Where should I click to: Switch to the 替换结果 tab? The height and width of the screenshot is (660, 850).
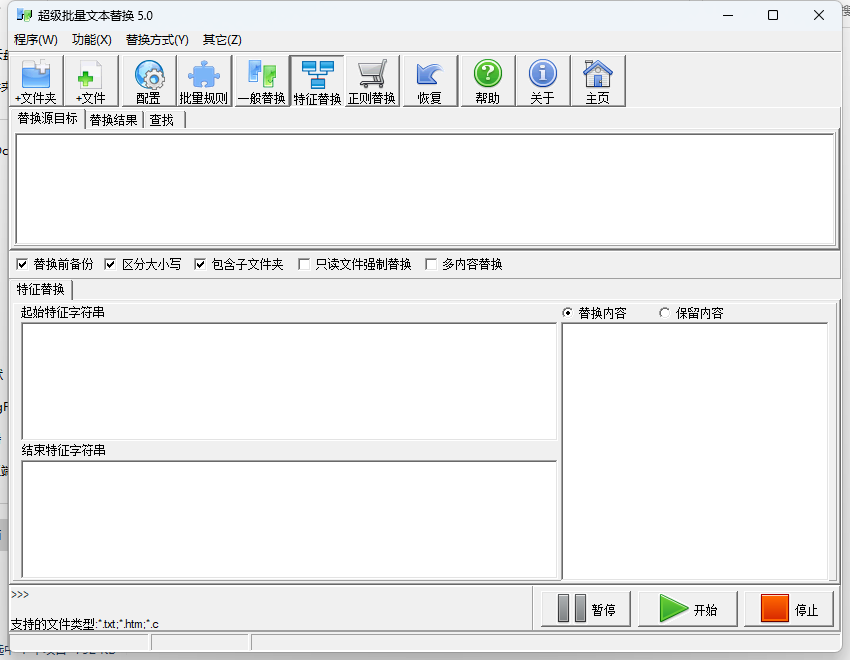(114, 120)
